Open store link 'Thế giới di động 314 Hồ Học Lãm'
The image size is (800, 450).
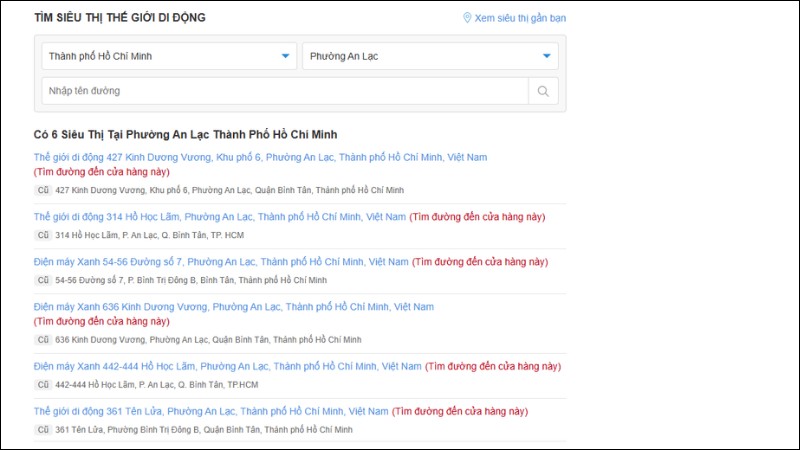pyautogui.click(x=220, y=217)
